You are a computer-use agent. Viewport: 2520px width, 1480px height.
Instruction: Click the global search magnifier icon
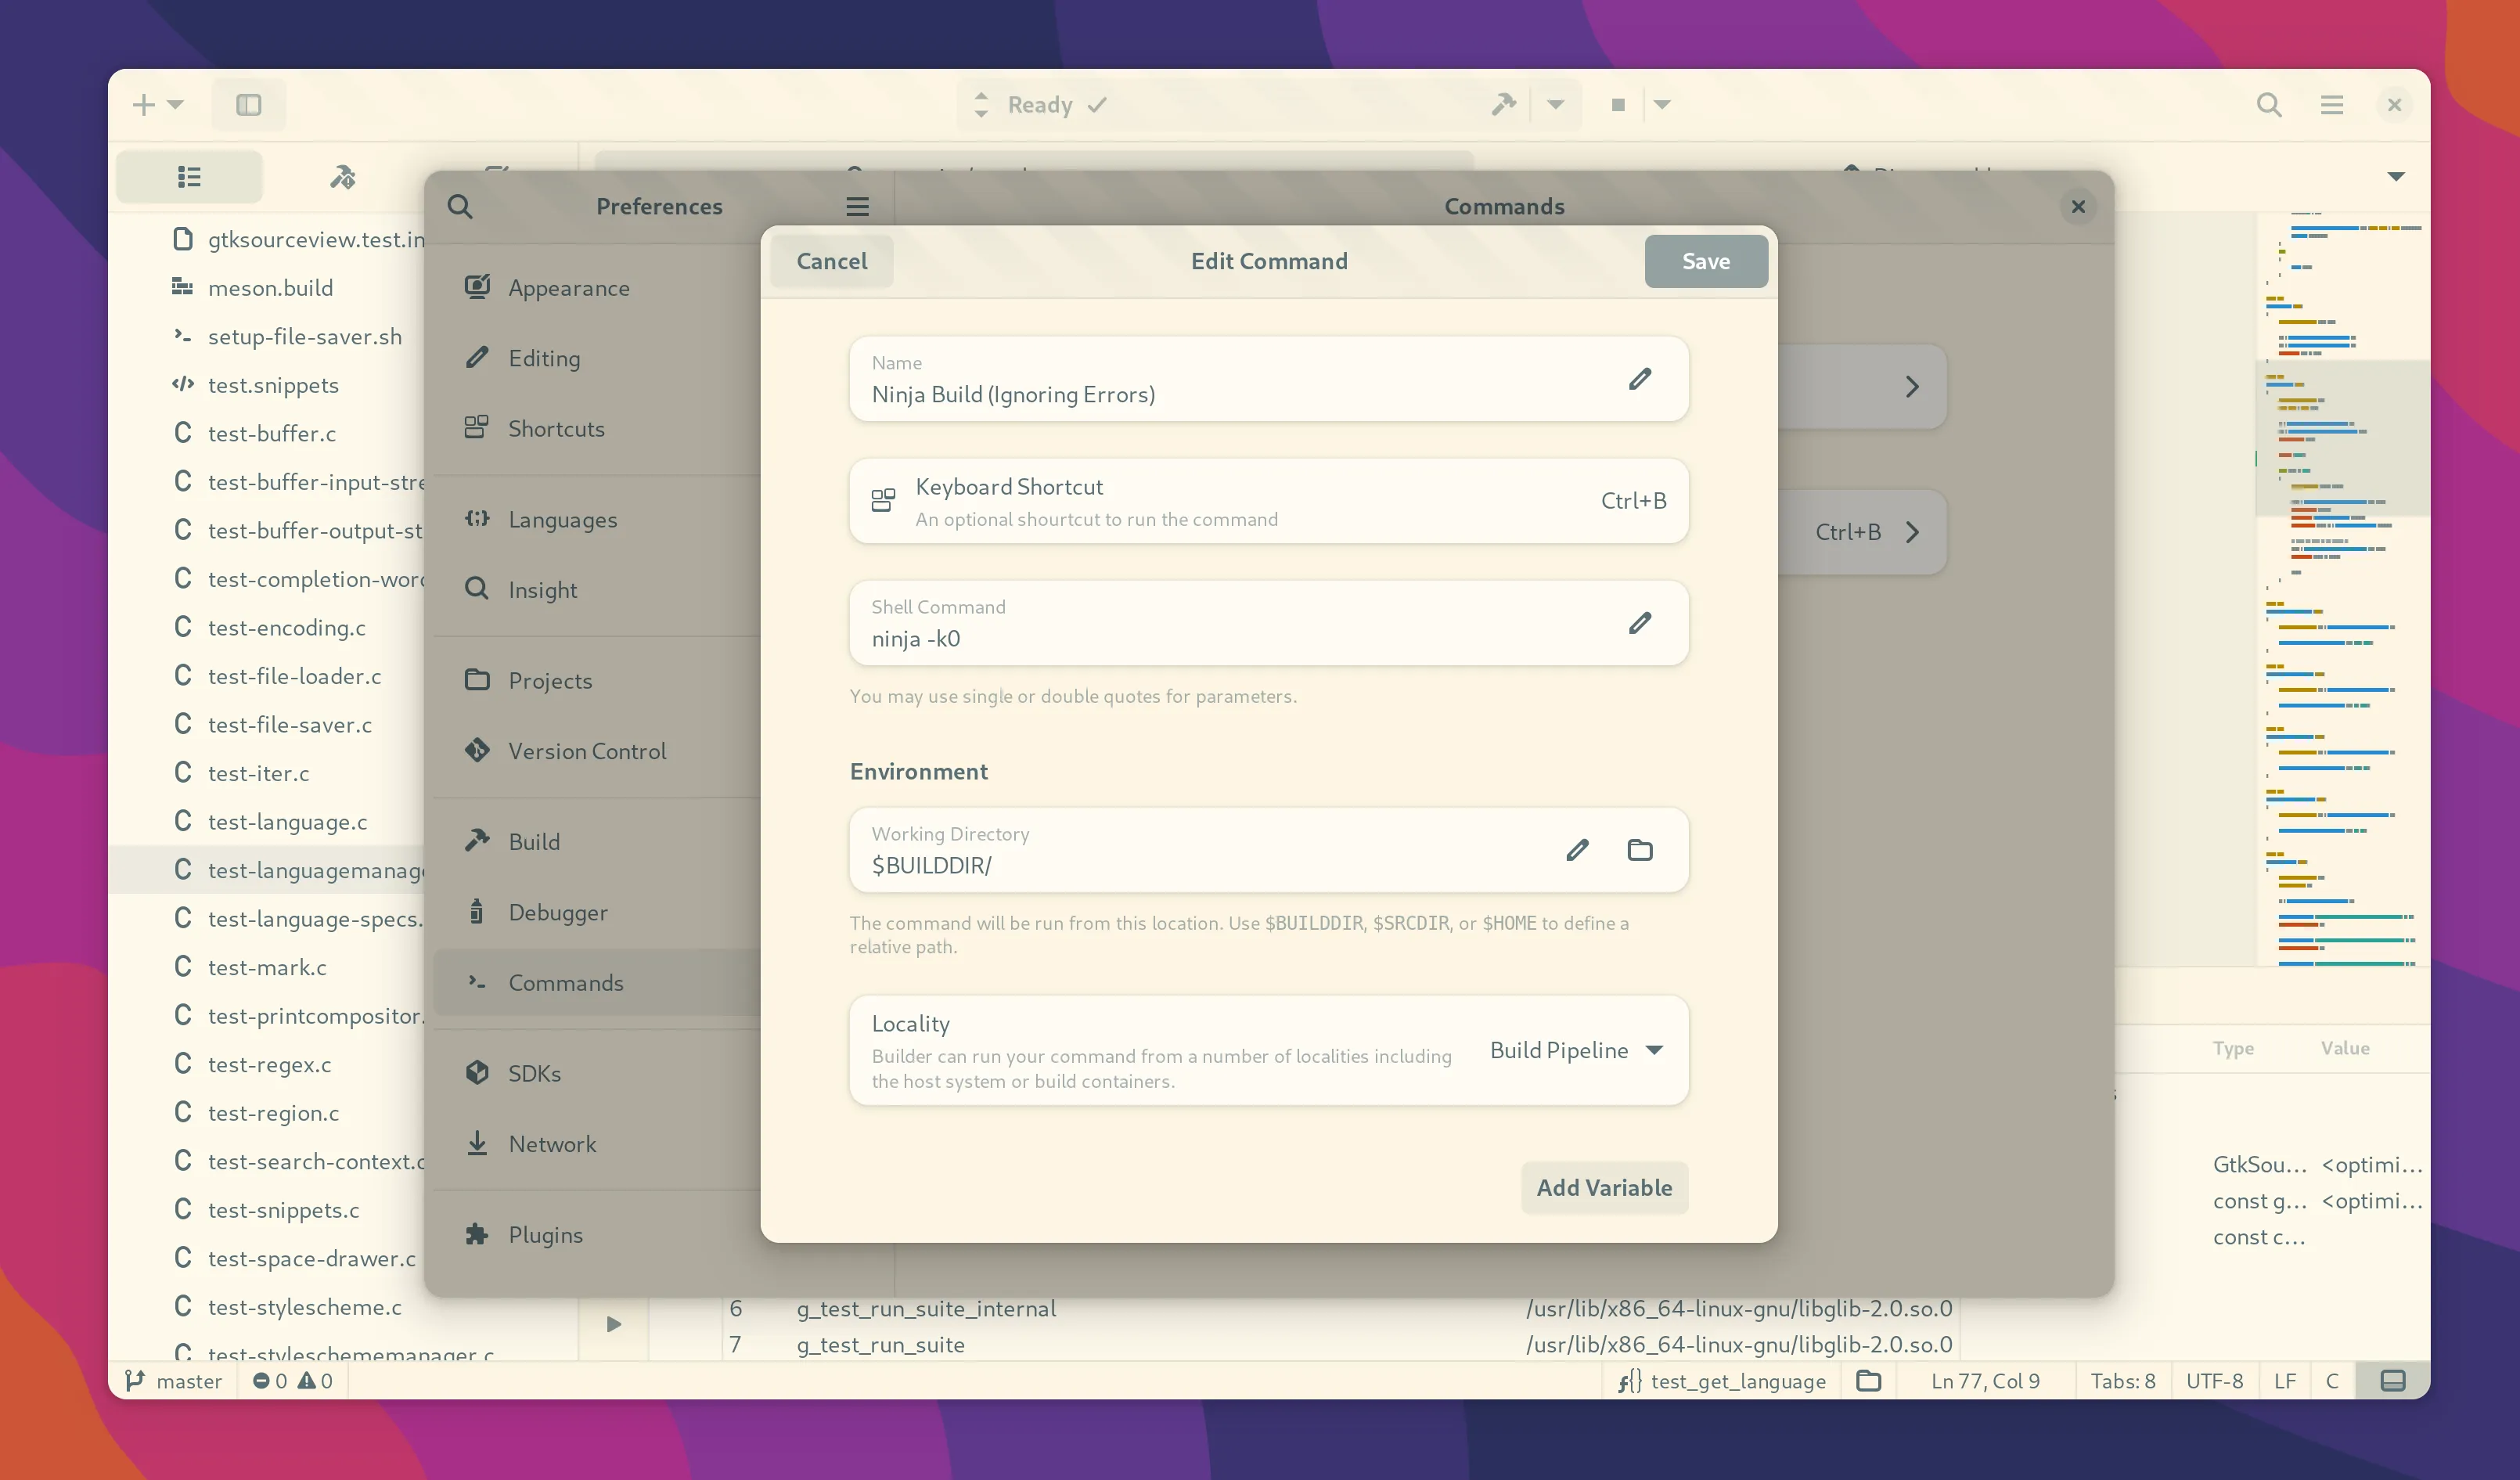click(x=2269, y=104)
